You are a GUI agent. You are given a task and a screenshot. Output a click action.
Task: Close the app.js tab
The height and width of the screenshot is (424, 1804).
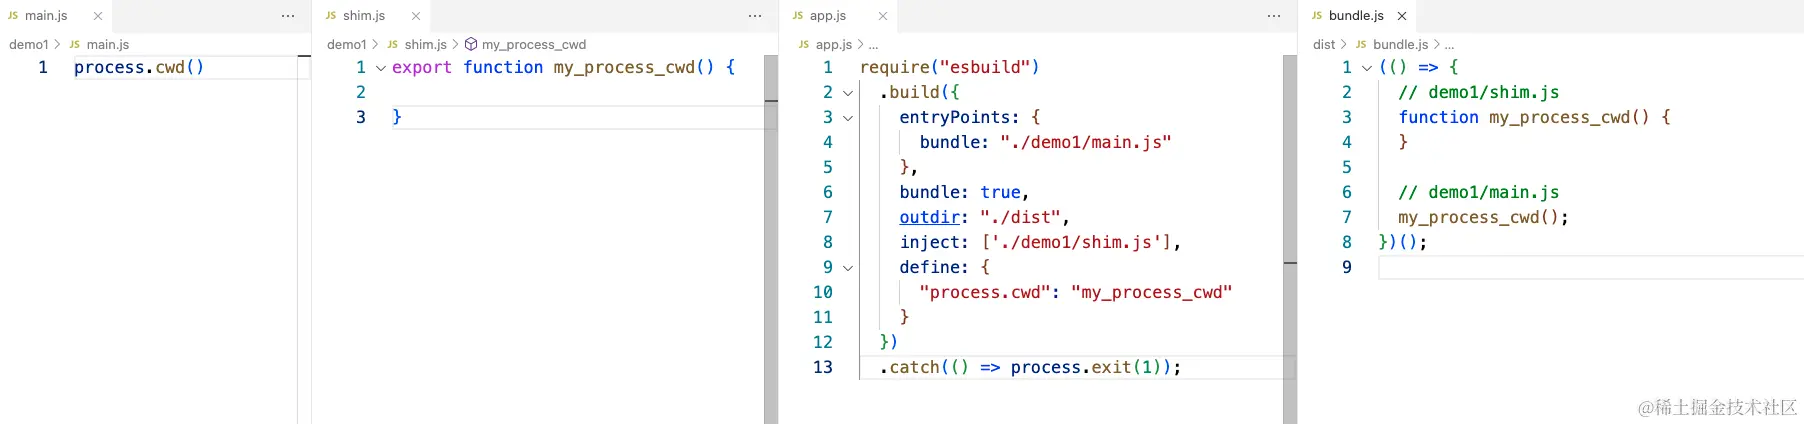pyautogui.click(x=883, y=16)
